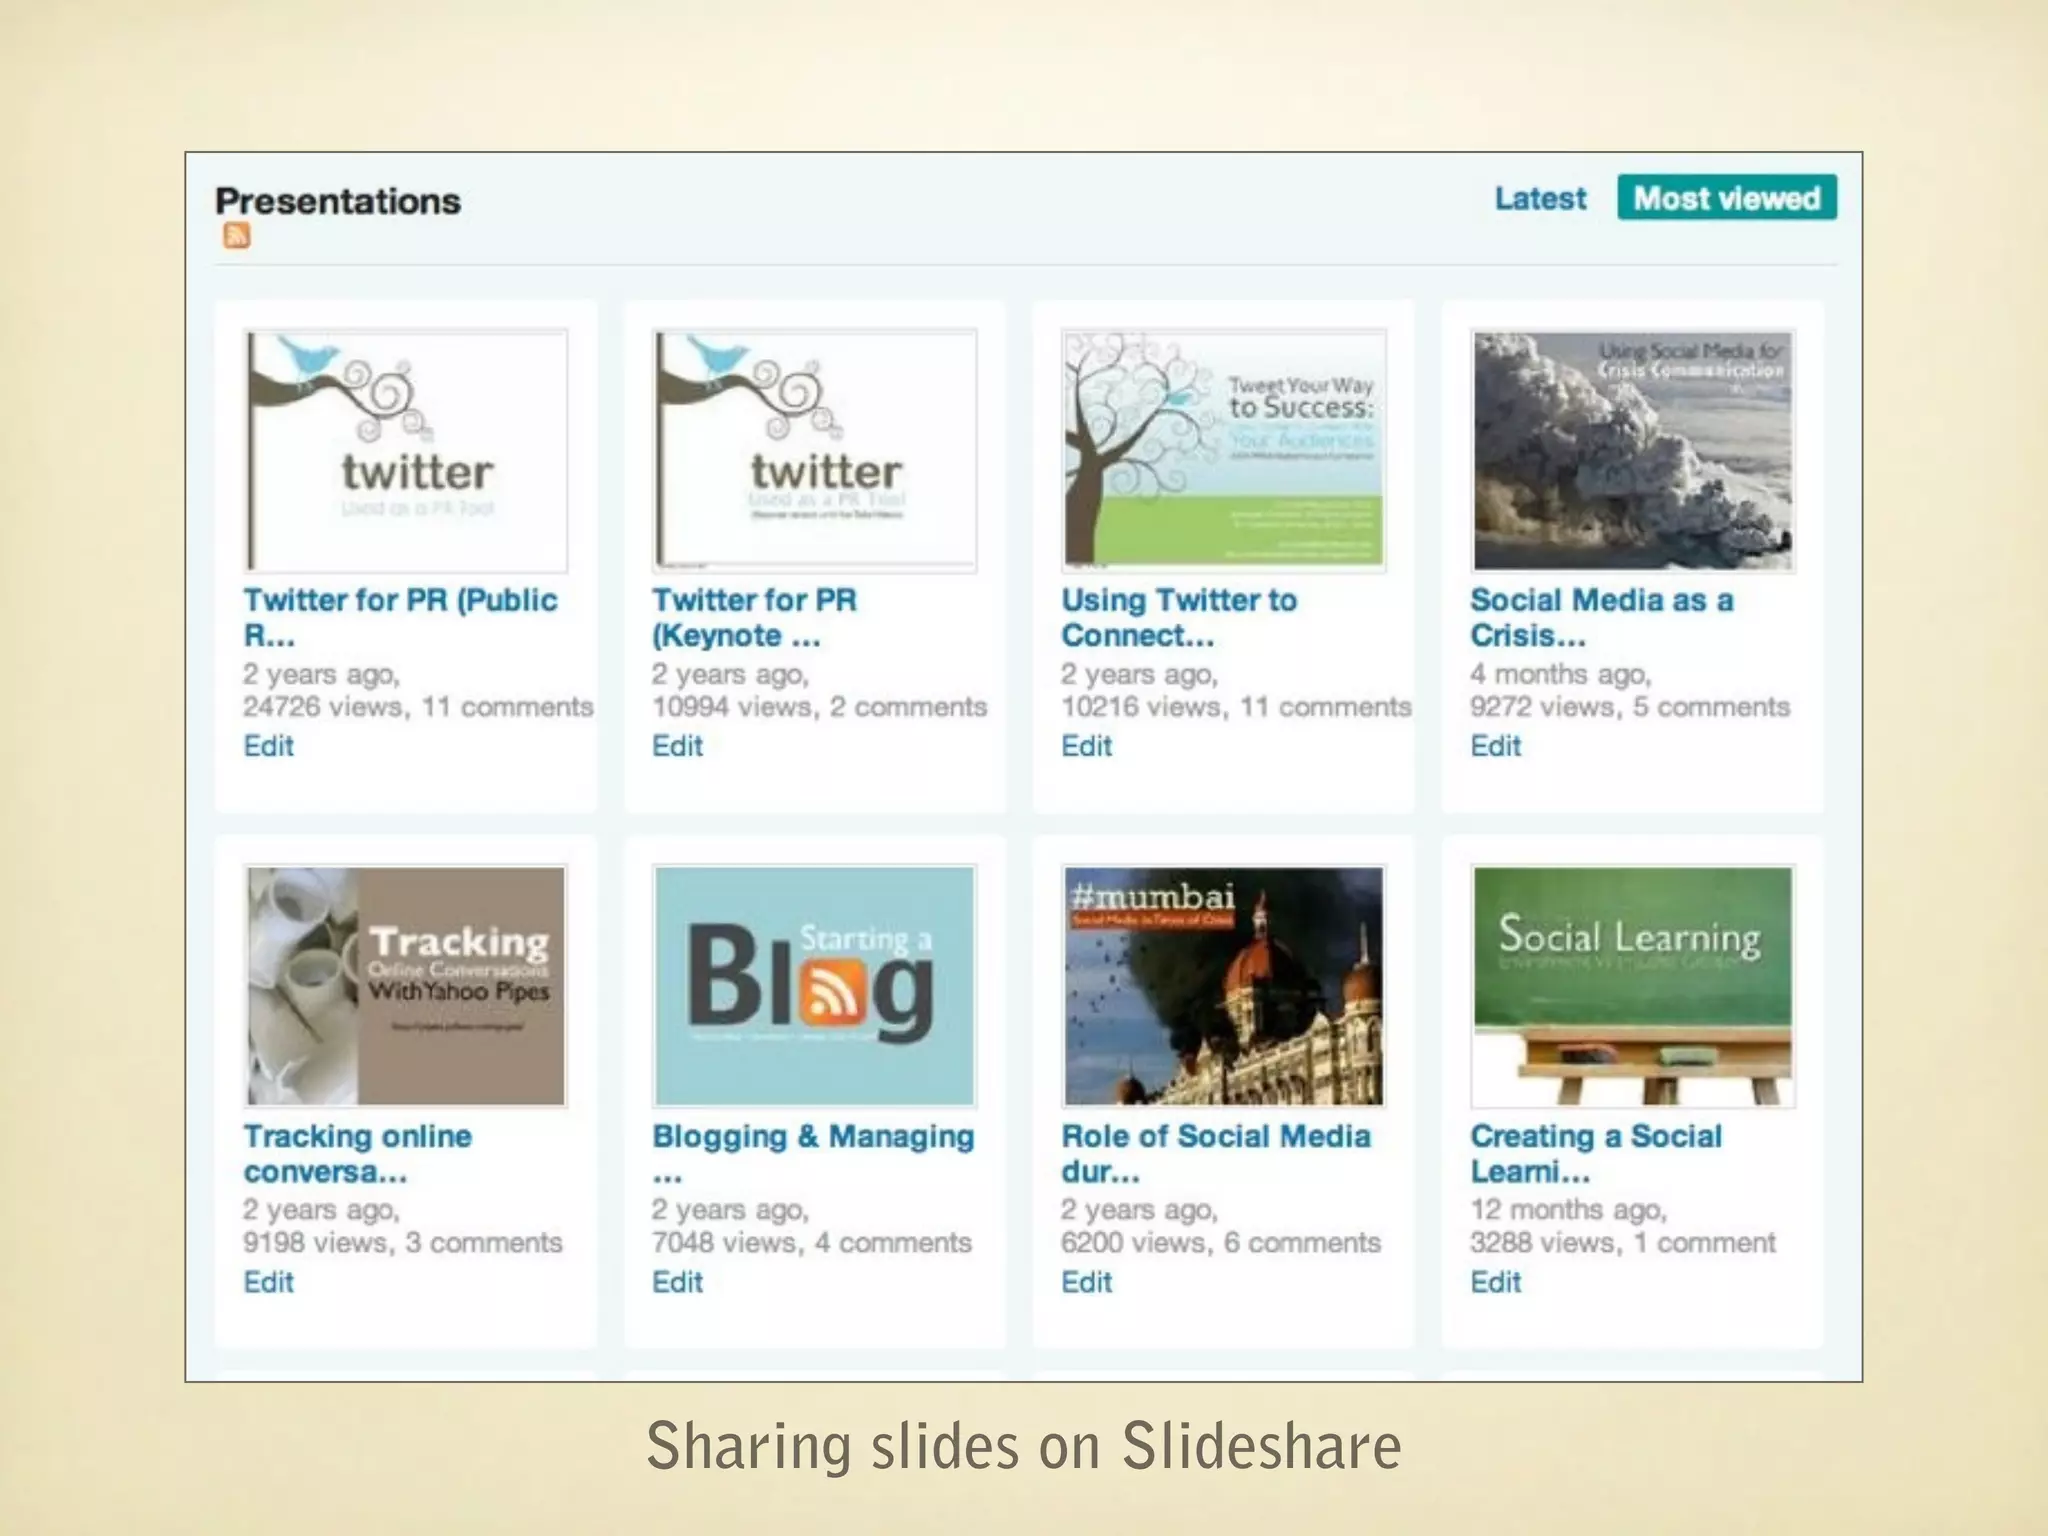Open the Crisis Communication volcano thumbnail
This screenshot has height=1536, width=2048.
(1633, 450)
